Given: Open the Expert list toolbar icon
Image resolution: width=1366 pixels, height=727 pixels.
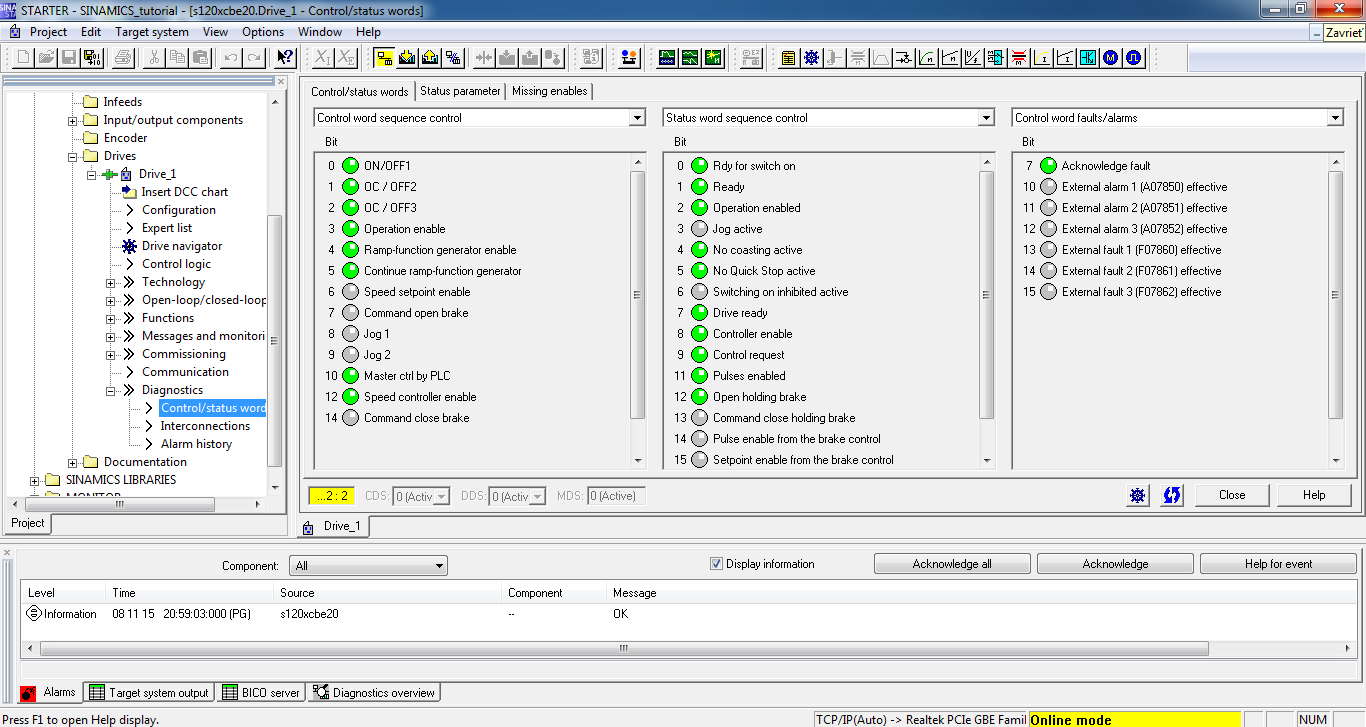Looking at the screenshot, I should point(789,58).
